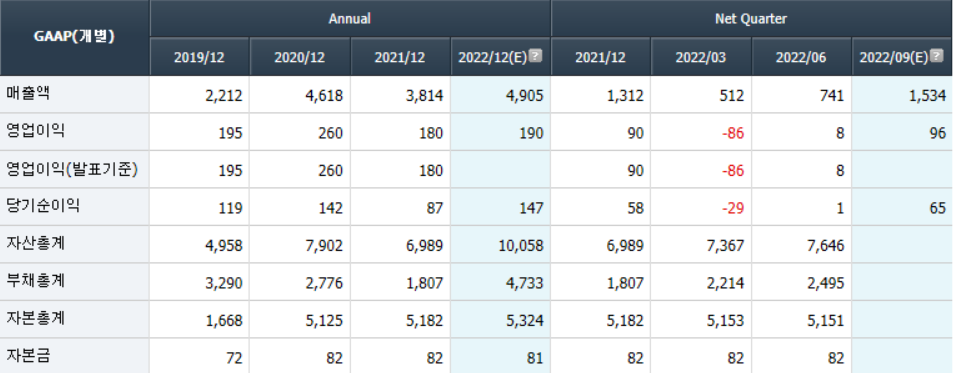Select the 매출액 value 512
953x373 pixels.
pyautogui.click(x=731, y=95)
